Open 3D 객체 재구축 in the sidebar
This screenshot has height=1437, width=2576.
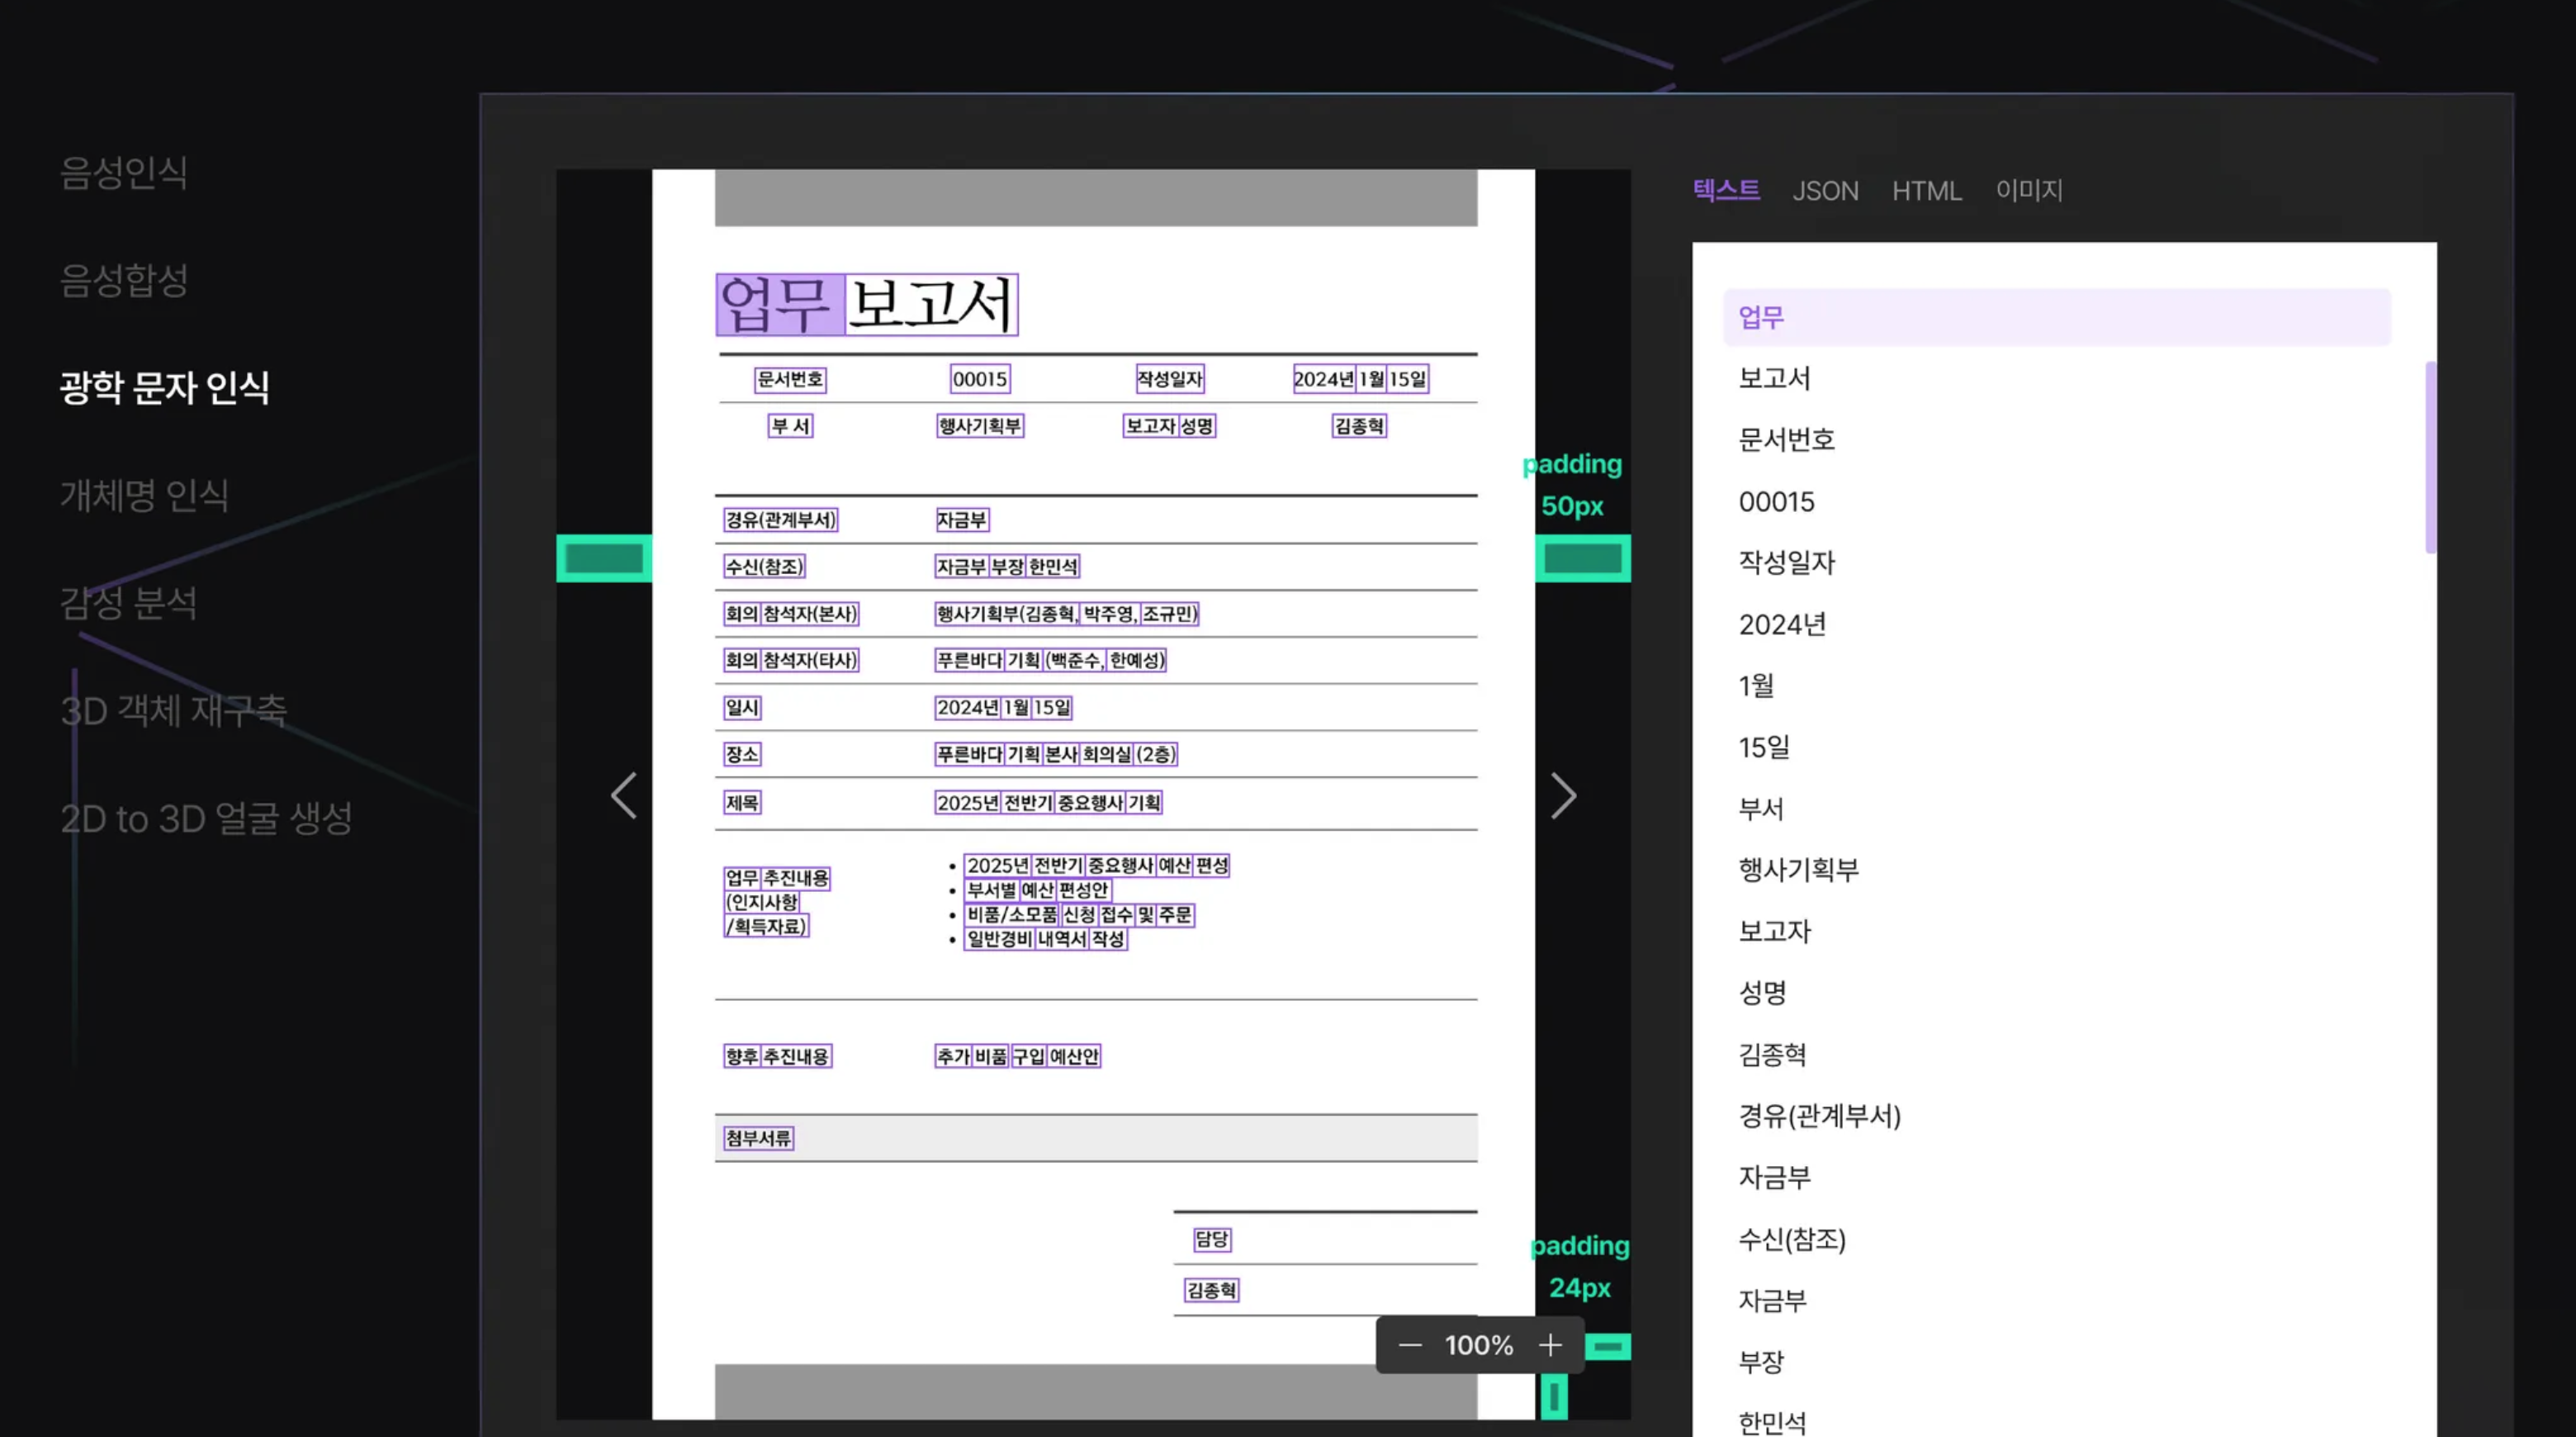pyautogui.click(x=174, y=710)
